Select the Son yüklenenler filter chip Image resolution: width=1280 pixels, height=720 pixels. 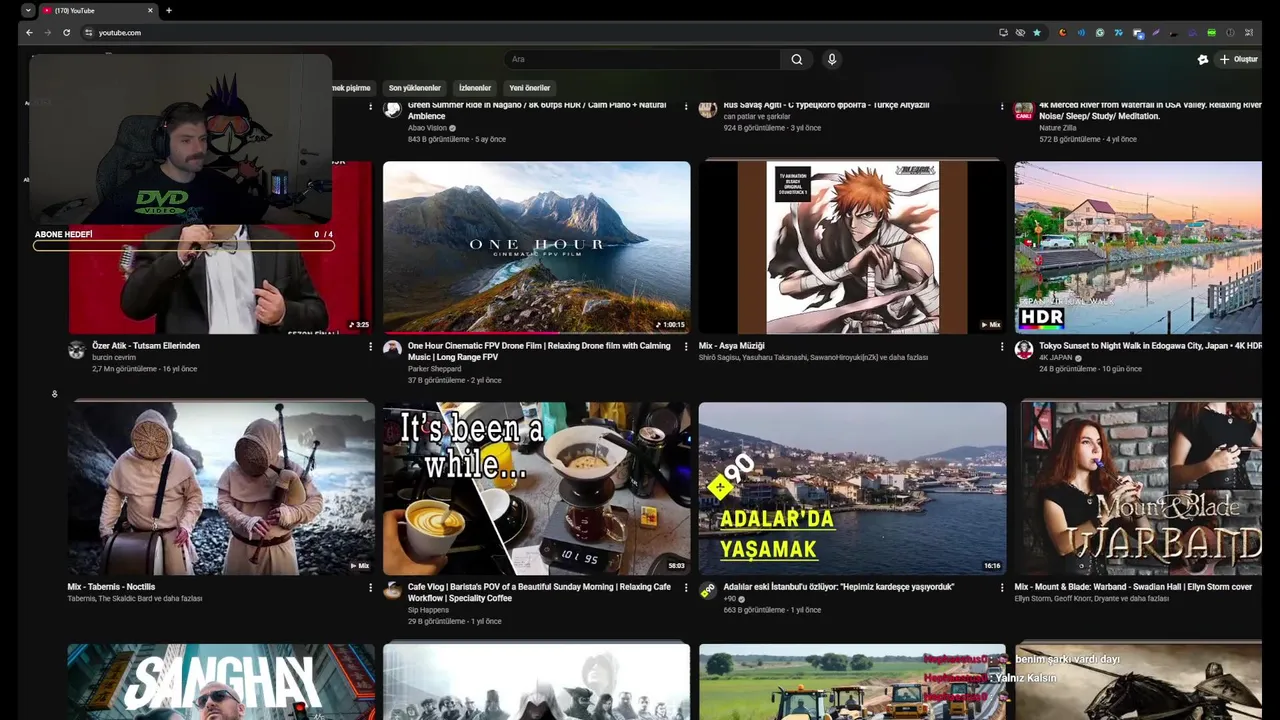tap(414, 88)
